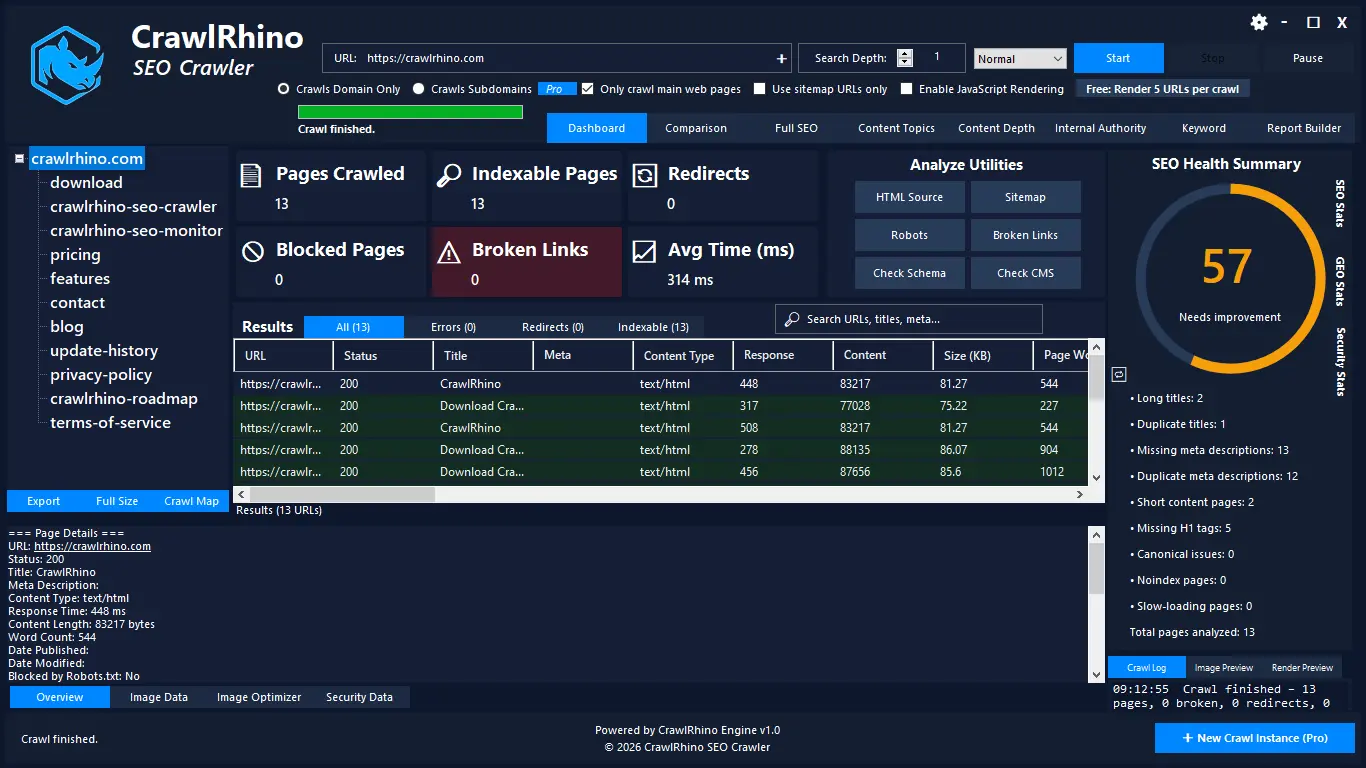Click the results horizontal scrollbar thumb
This screenshot has width=1366, height=768.
click(x=342, y=494)
